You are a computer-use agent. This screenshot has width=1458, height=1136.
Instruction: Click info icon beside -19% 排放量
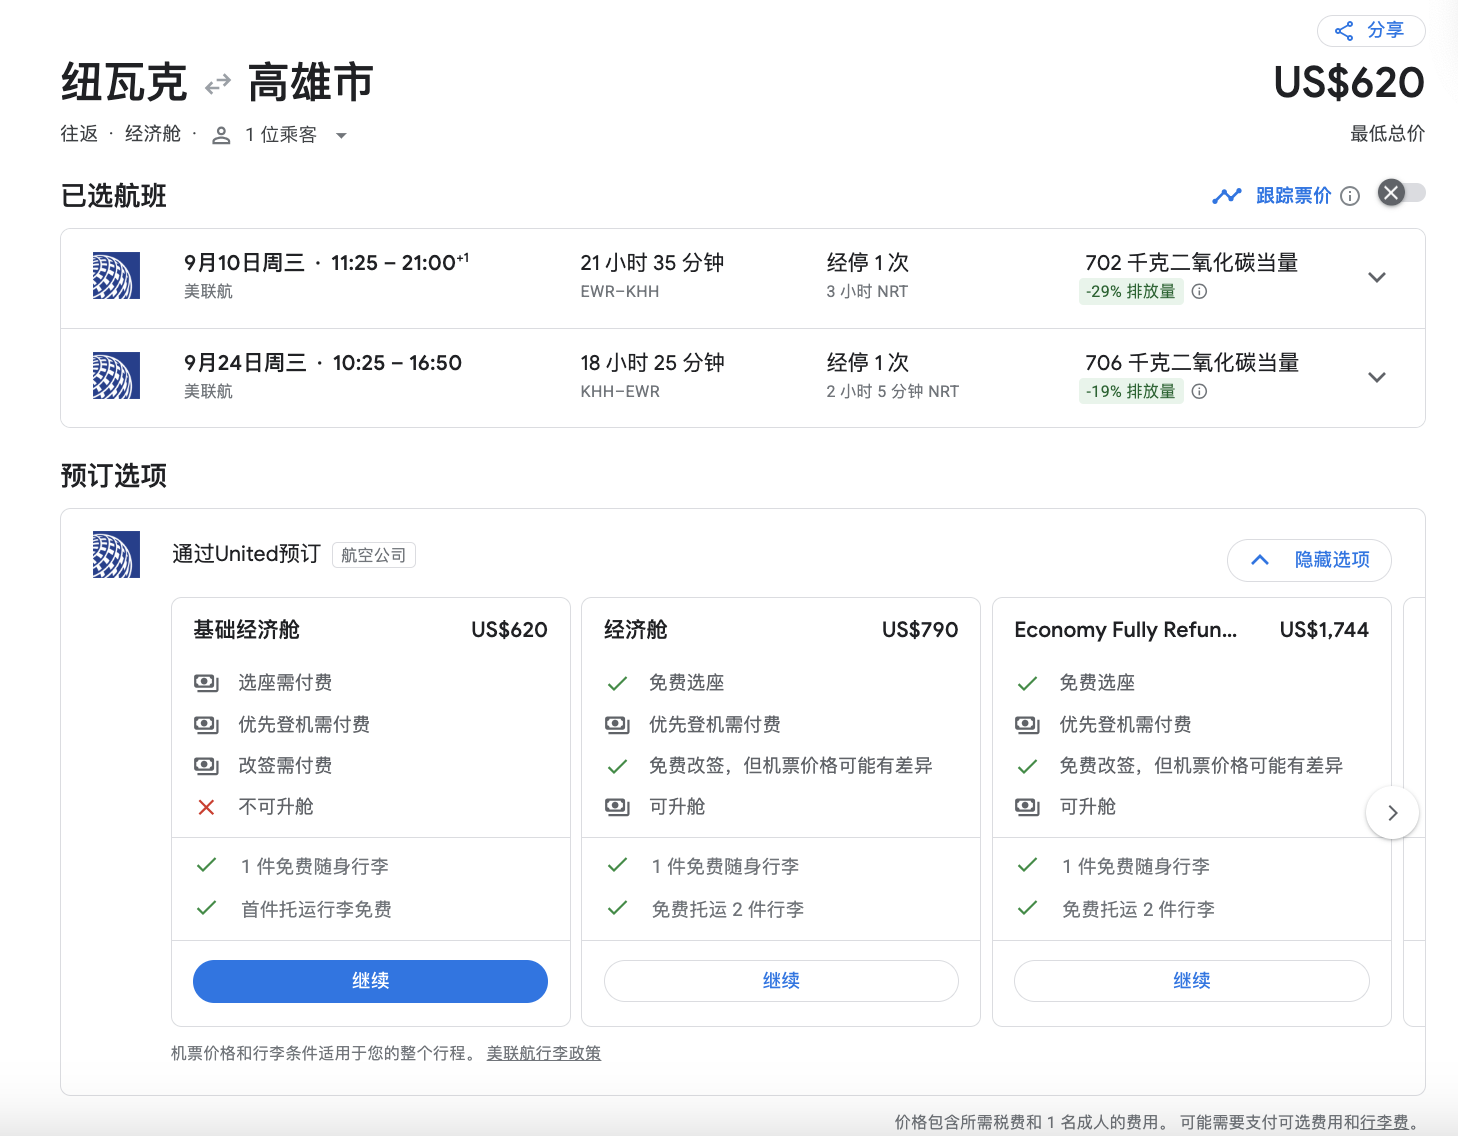1199,392
